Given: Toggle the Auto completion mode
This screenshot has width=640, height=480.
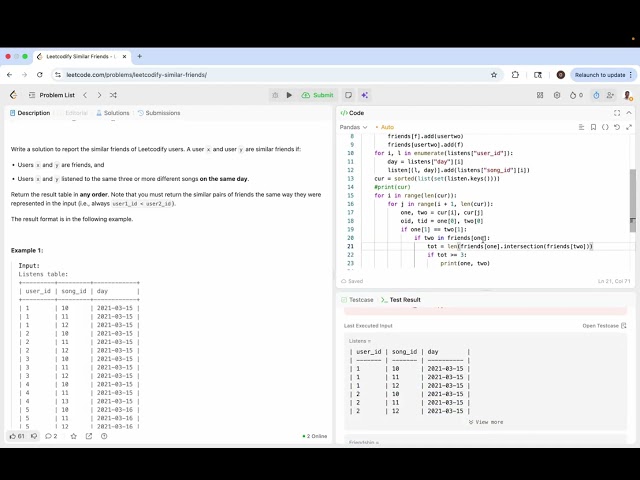Looking at the screenshot, I should [x=384, y=127].
